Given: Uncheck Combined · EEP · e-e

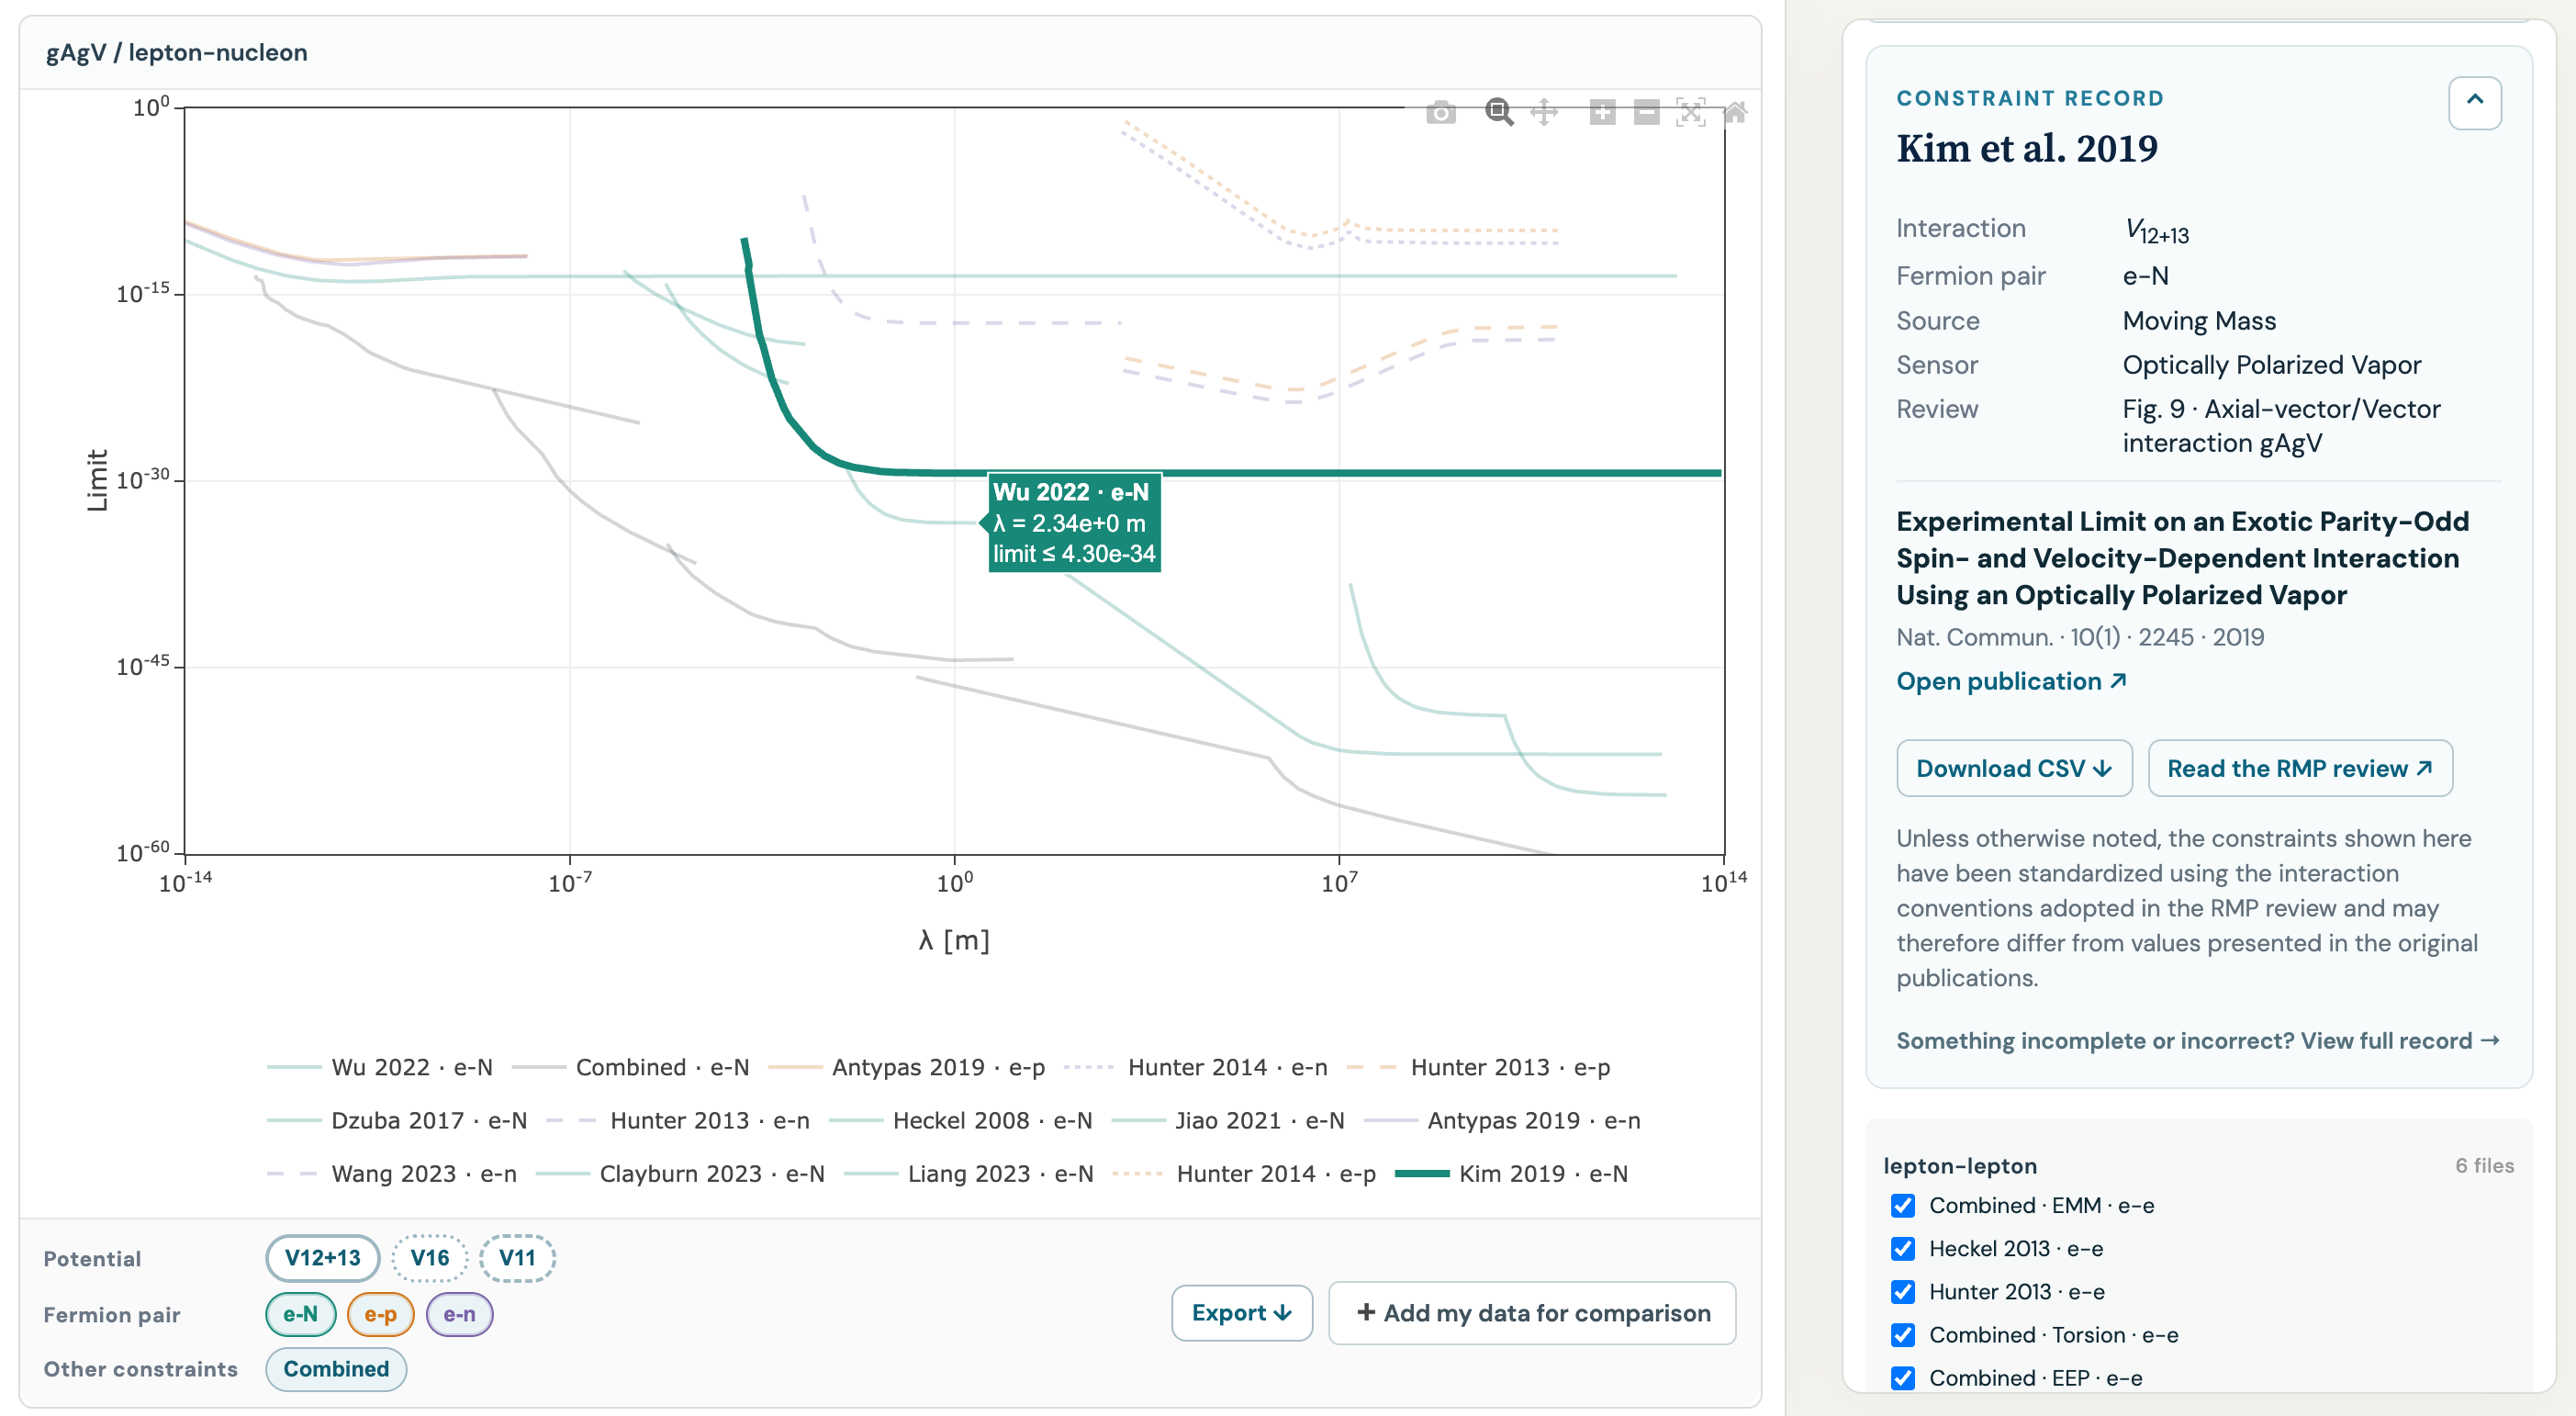Looking at the screenshot, I should pos(1903,1377).
